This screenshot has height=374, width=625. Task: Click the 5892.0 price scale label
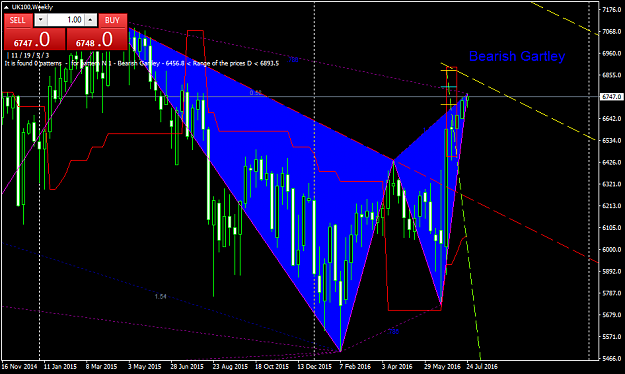click(611, 271)
